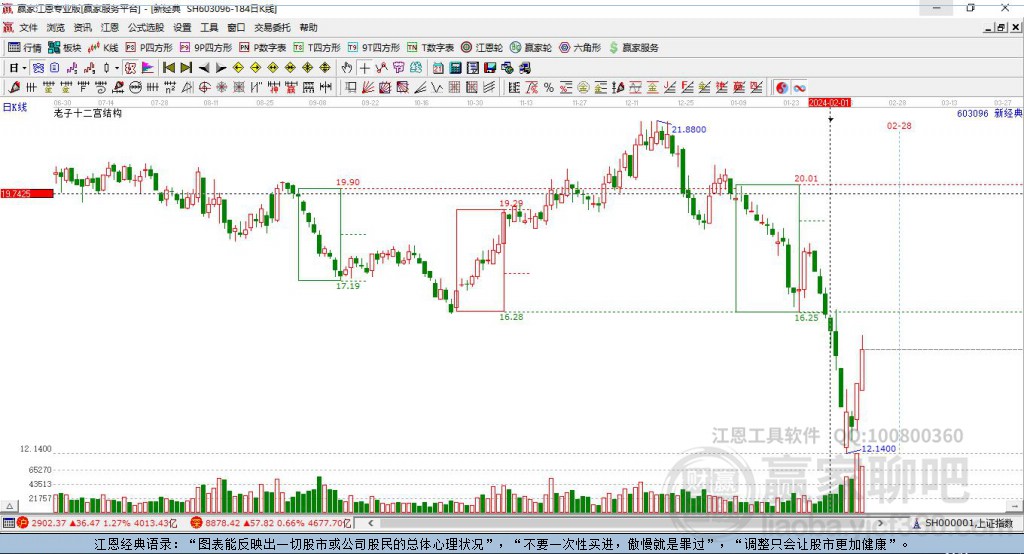Open the 赢家轮 wheel tool
The height and width of the screenshot is (554, 1024).
531,48
